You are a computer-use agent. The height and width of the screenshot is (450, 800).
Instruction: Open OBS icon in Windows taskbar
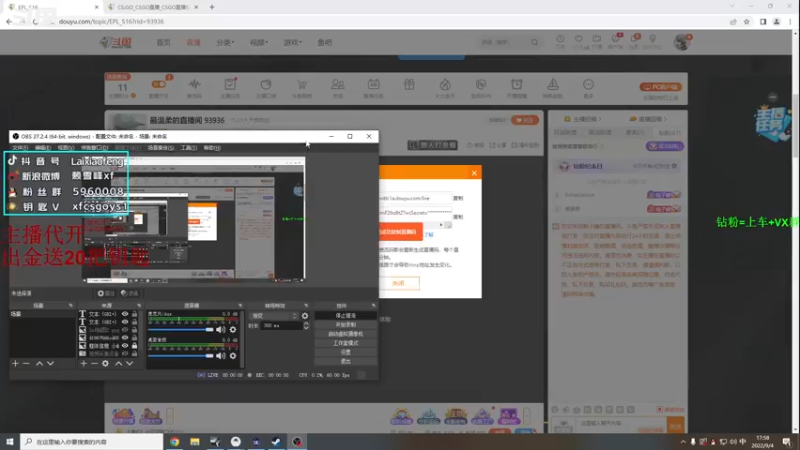point(296,442)
